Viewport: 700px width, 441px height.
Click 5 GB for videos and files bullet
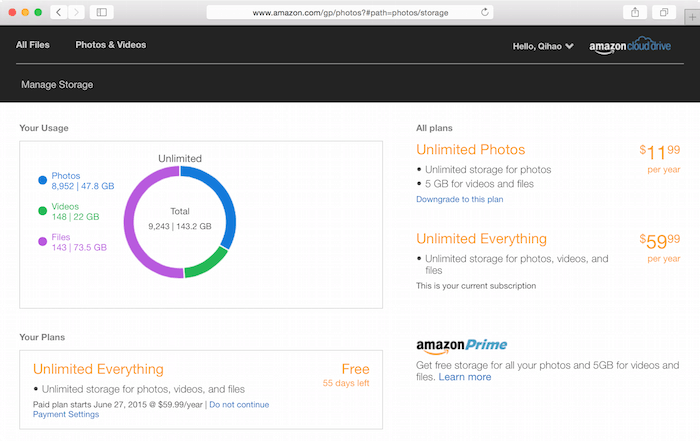click(x=479, y=183)
